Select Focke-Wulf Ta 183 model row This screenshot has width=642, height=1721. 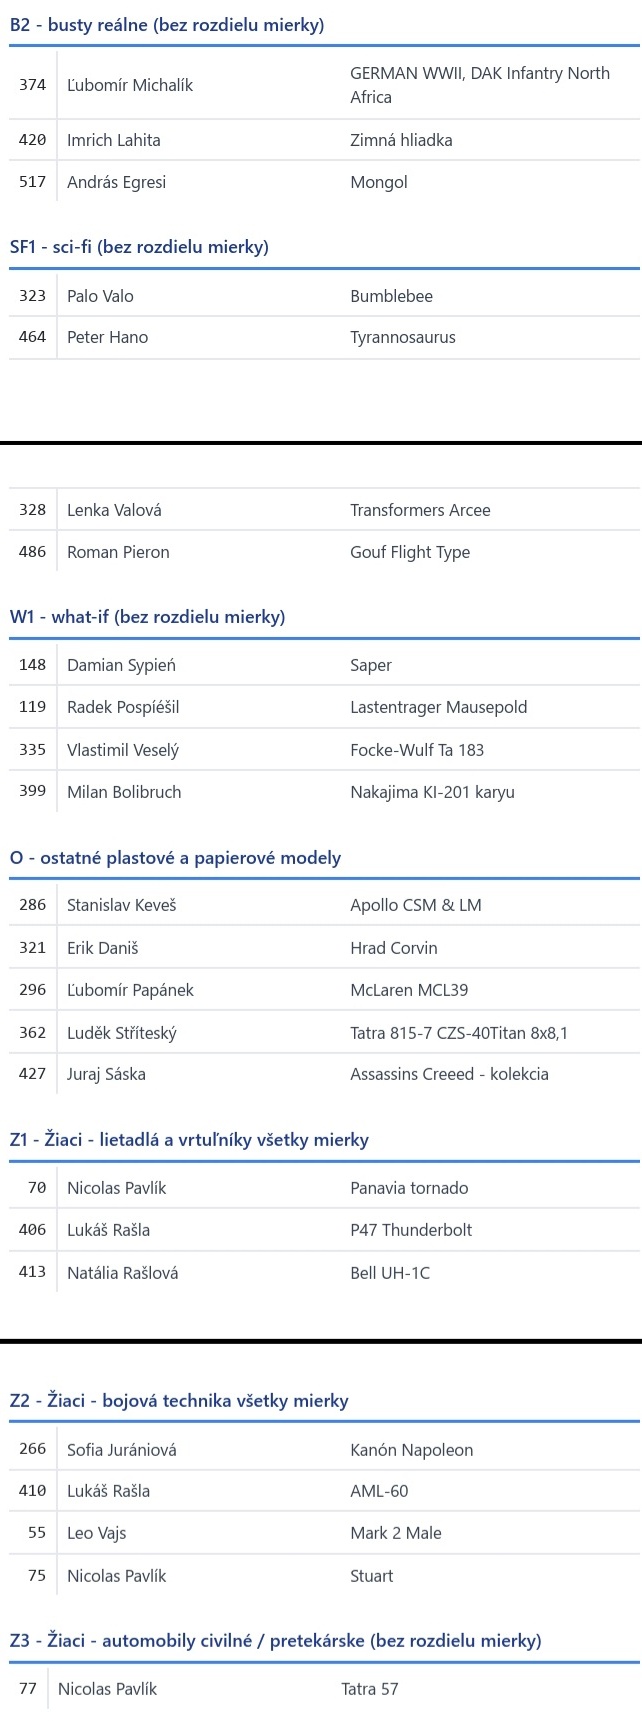(x=324, y=750)
